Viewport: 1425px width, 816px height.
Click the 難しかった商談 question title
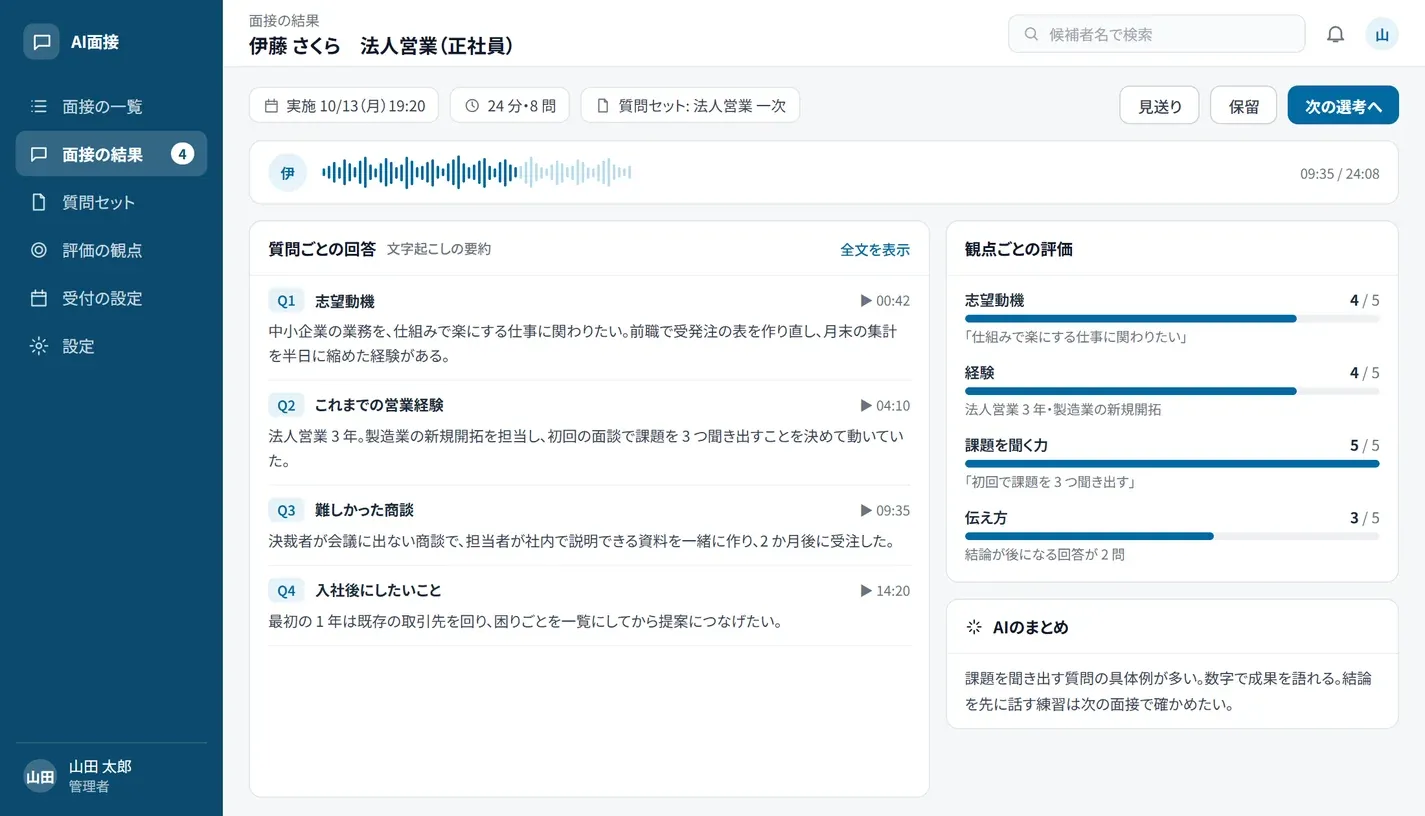point(364,511)
